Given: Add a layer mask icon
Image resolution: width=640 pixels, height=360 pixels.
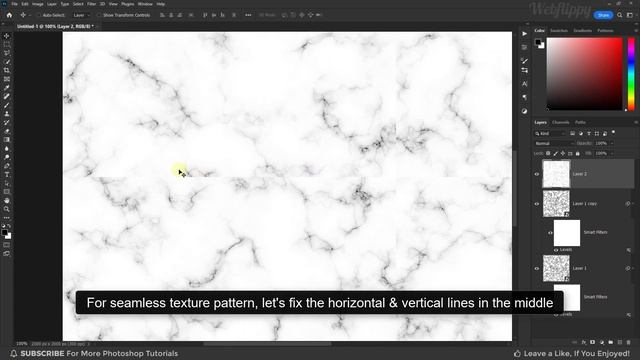Looking at the screenshot, I should [593, 342].
